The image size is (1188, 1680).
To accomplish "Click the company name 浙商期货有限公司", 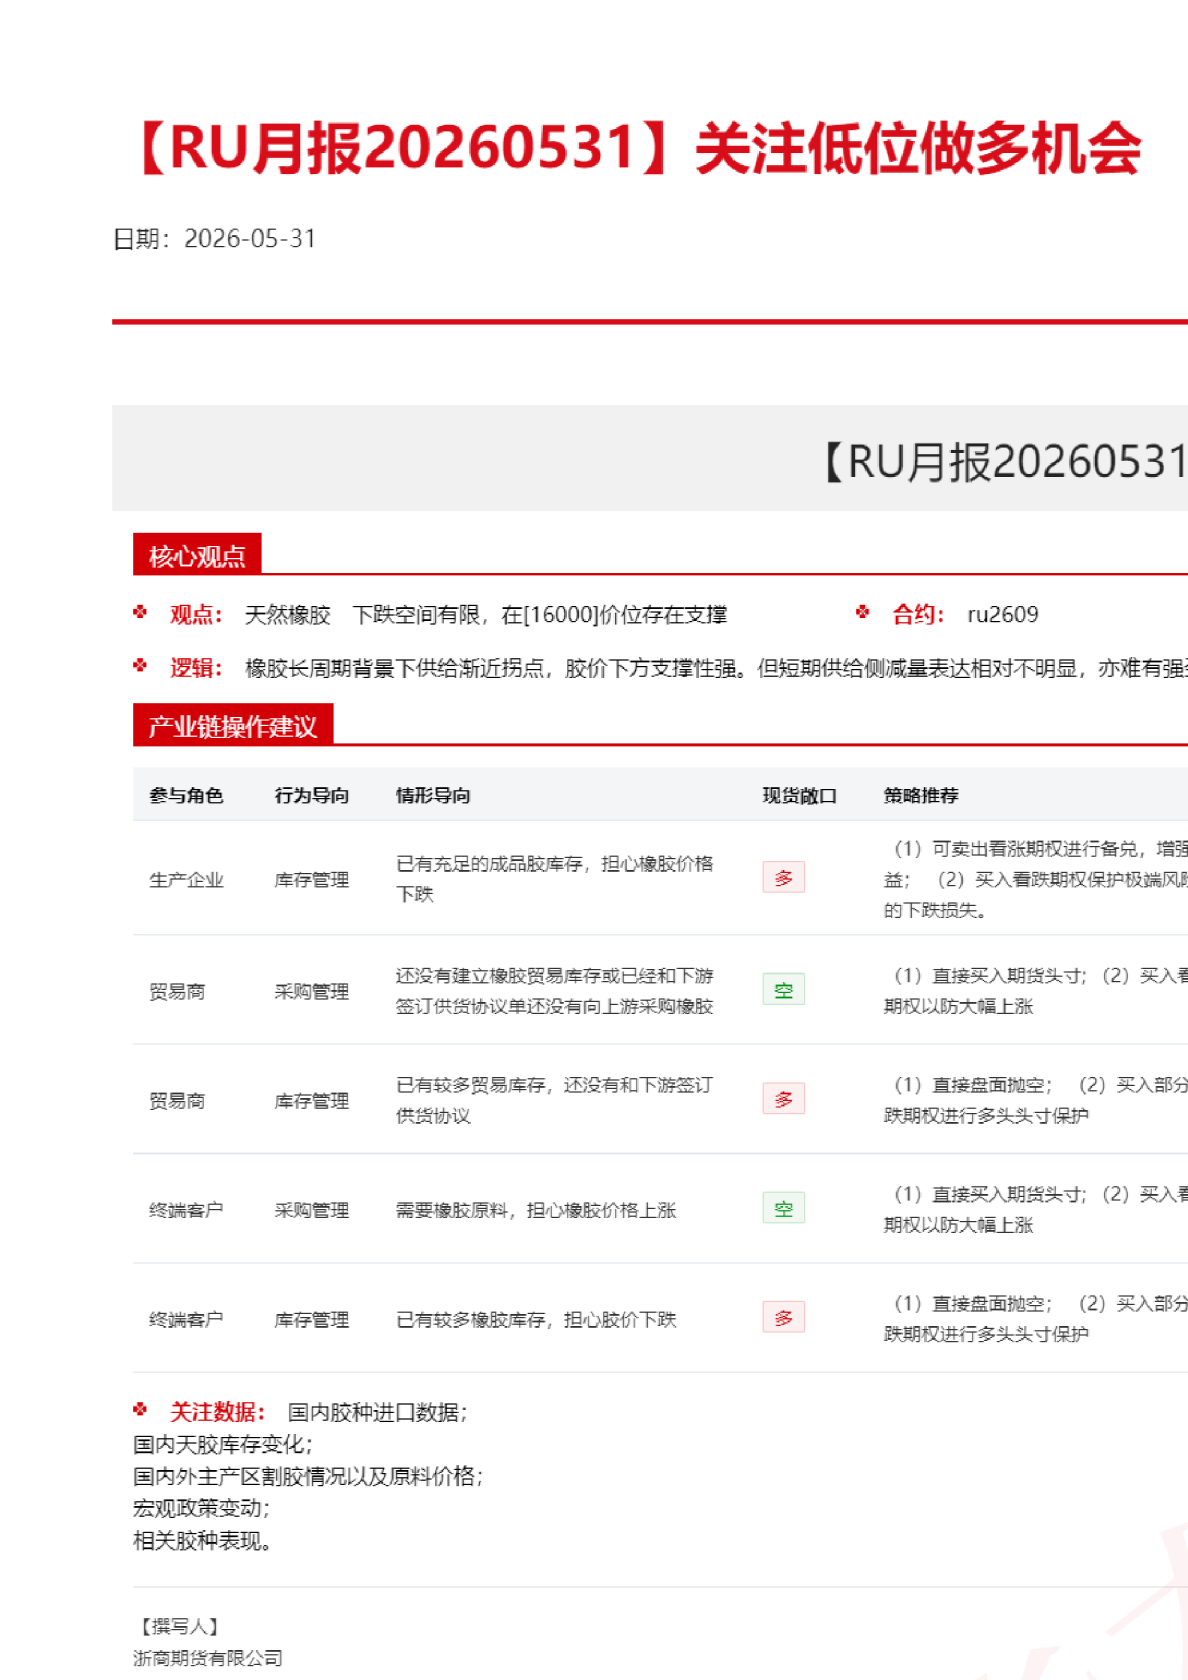I will [x=208, y=1658].
